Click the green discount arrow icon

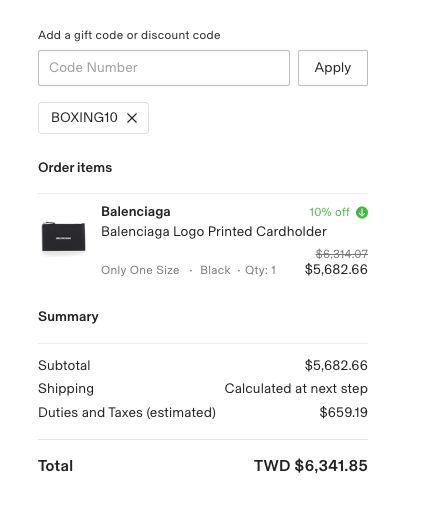point(362,212)
